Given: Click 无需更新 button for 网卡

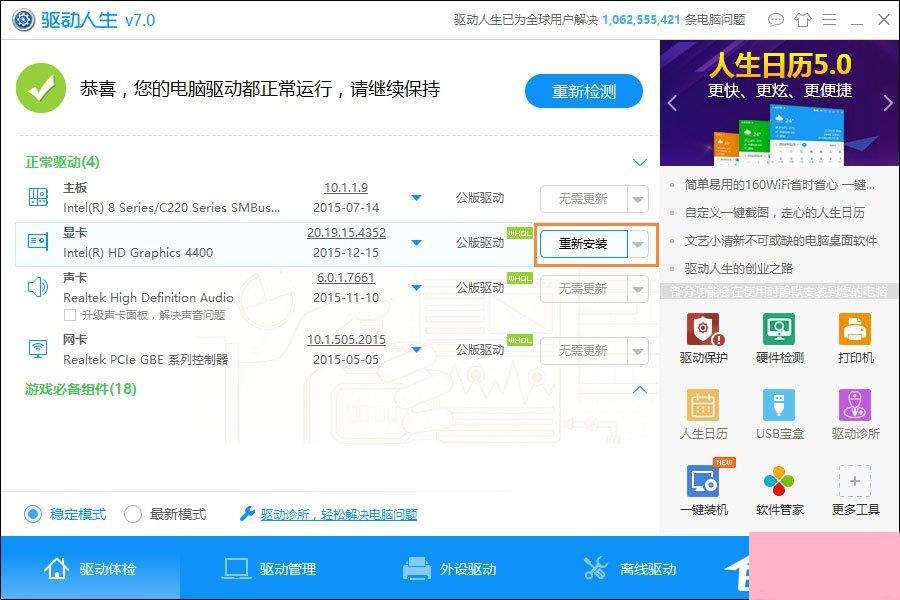Looking at the screenshot, I should [x=583, y=351].
